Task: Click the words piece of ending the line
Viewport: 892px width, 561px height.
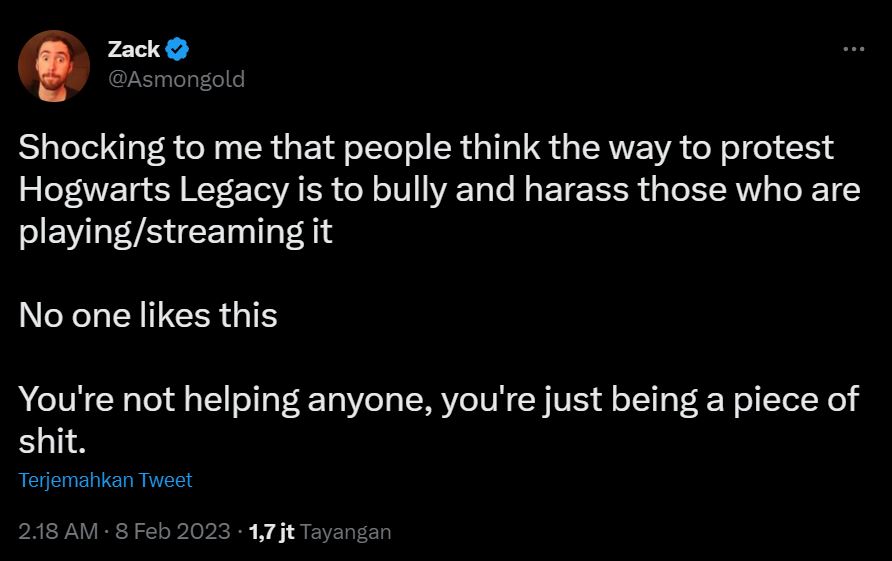Action: coord(796,400)
